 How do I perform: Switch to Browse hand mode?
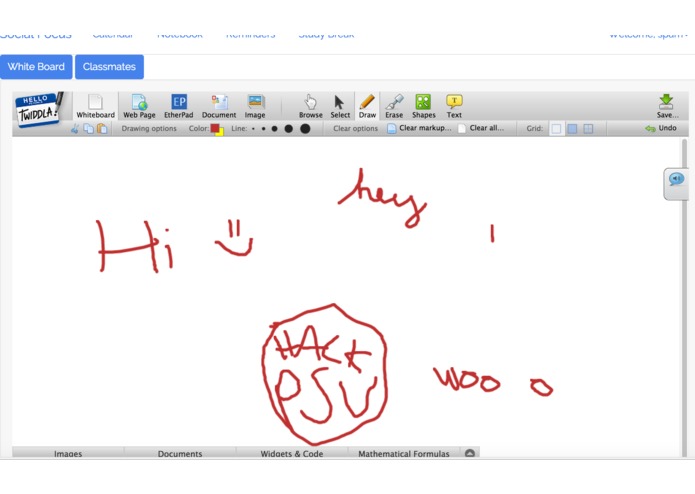pyautogui.click(x=311, y=106)
